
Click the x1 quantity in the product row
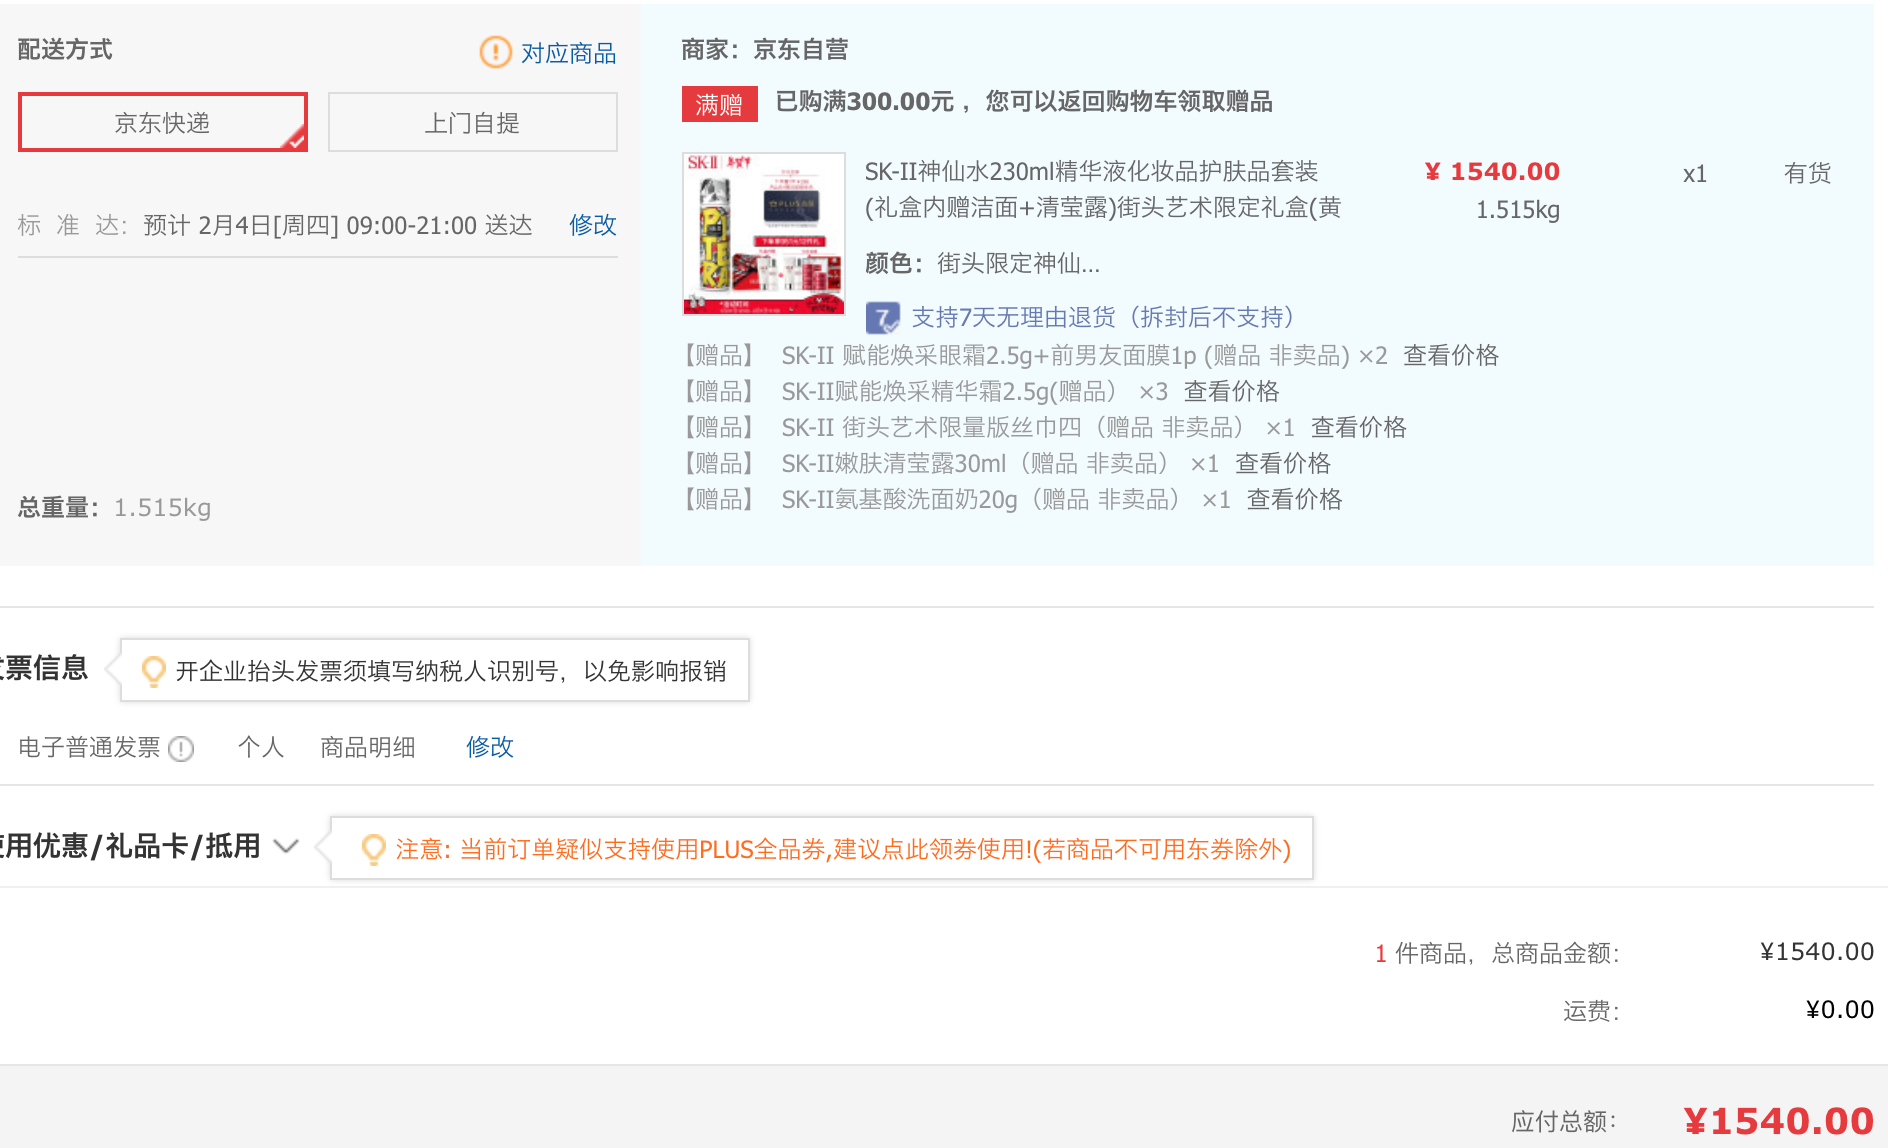[1695, 174]
